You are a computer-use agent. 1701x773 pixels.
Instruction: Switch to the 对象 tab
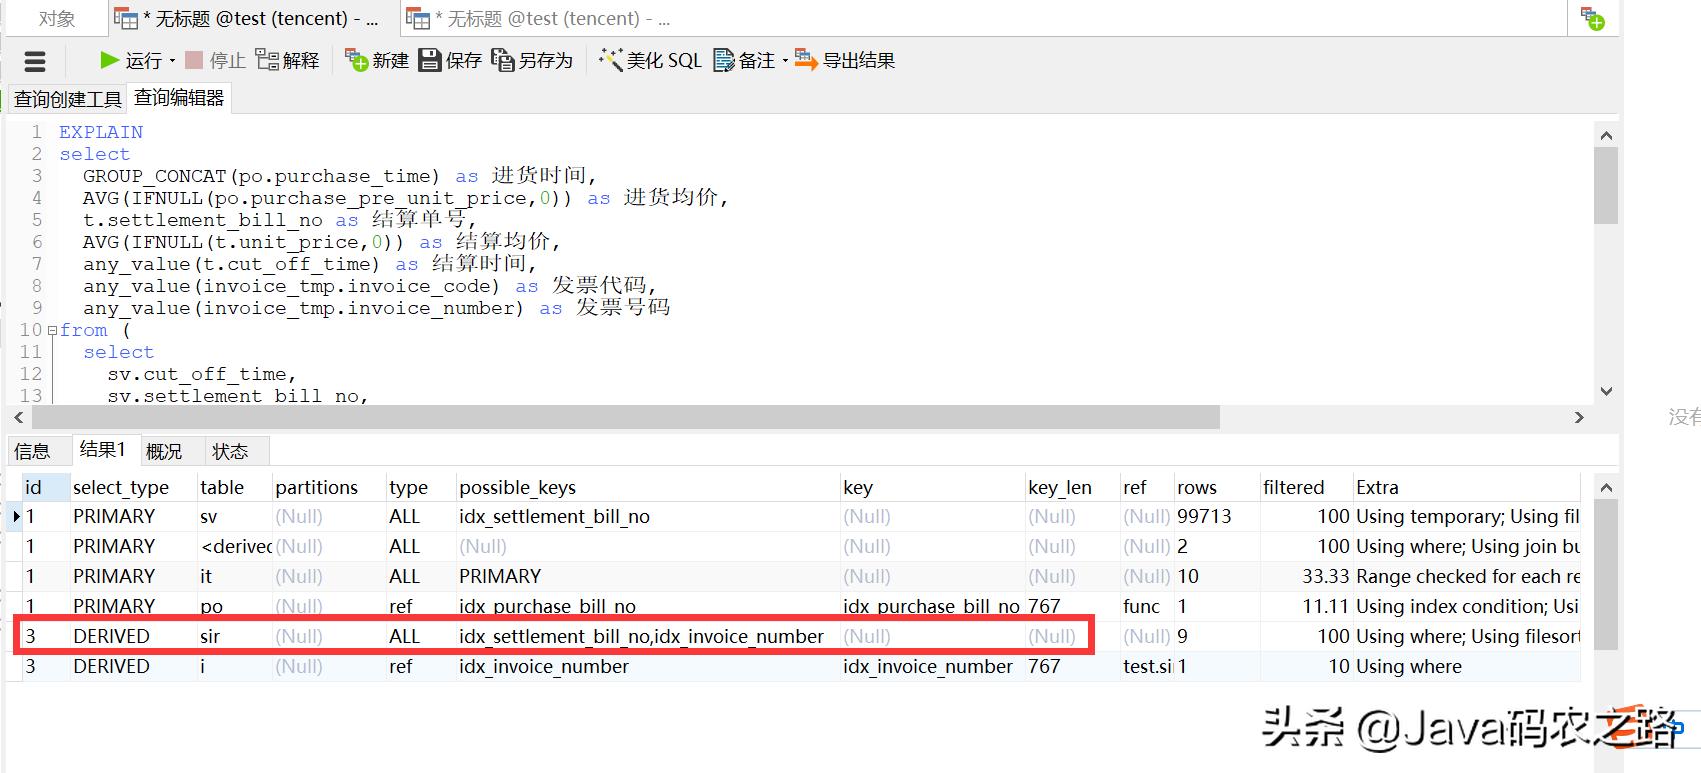[x=57, y=18]
